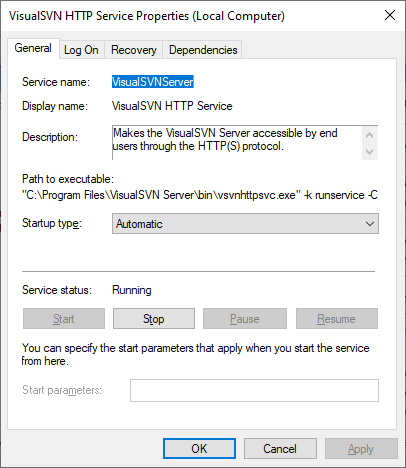Click the Apply button
This screenshot has width=406, height=468.
361,449
